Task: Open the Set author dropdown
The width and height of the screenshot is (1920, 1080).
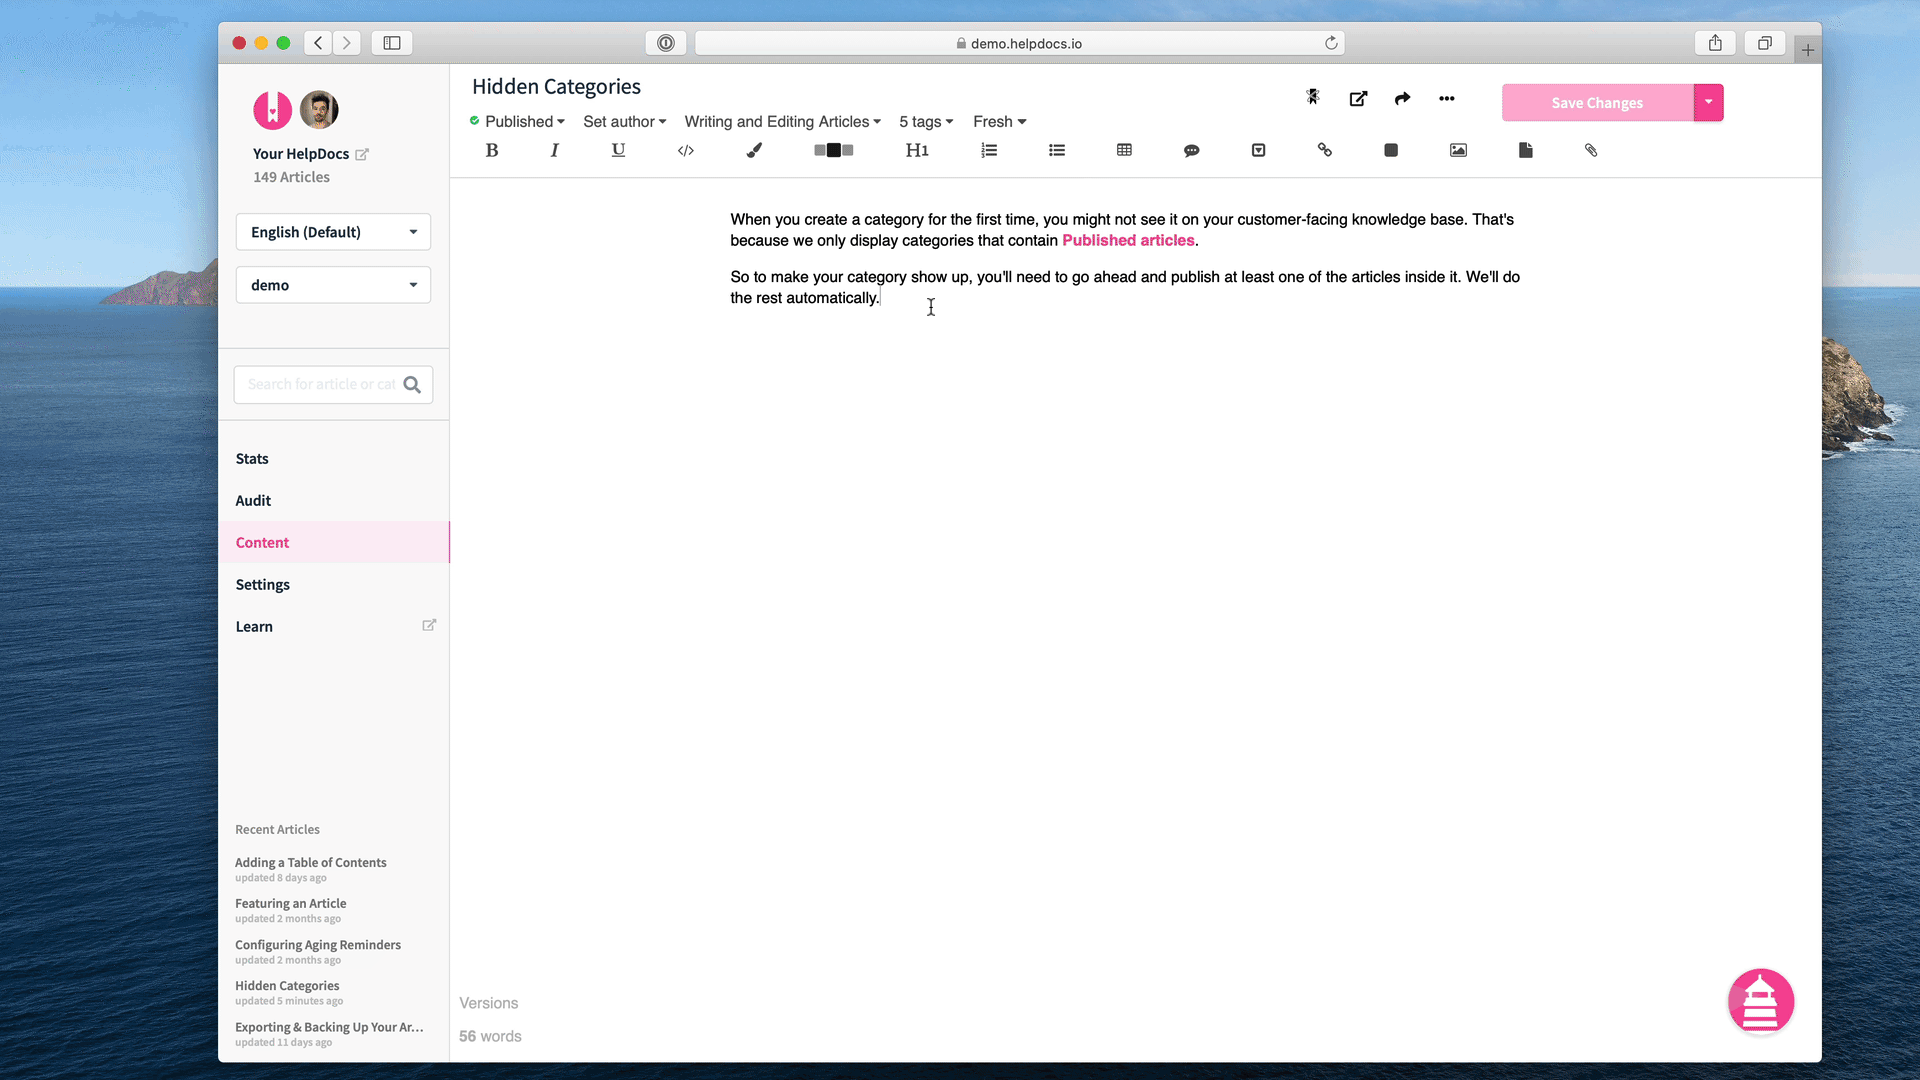Action: pyautogui.click(x=625, y=121)
